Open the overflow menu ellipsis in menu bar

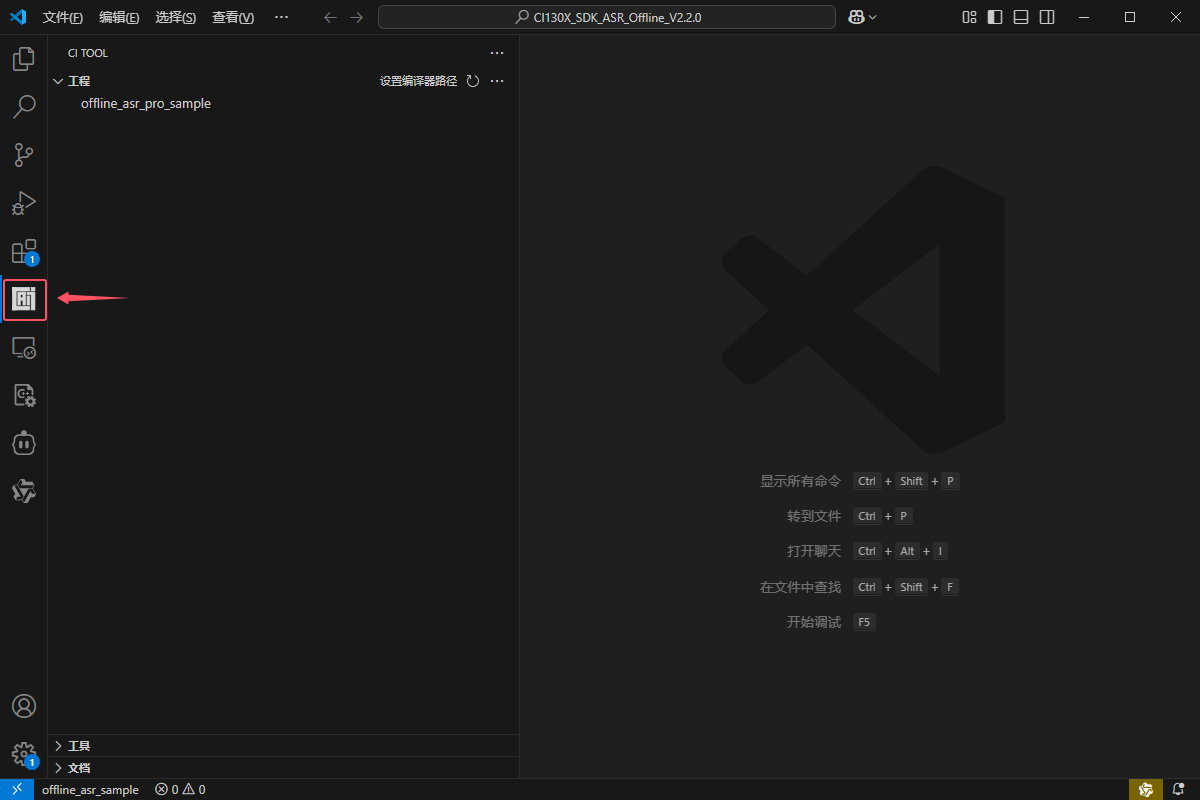[281, 17]
